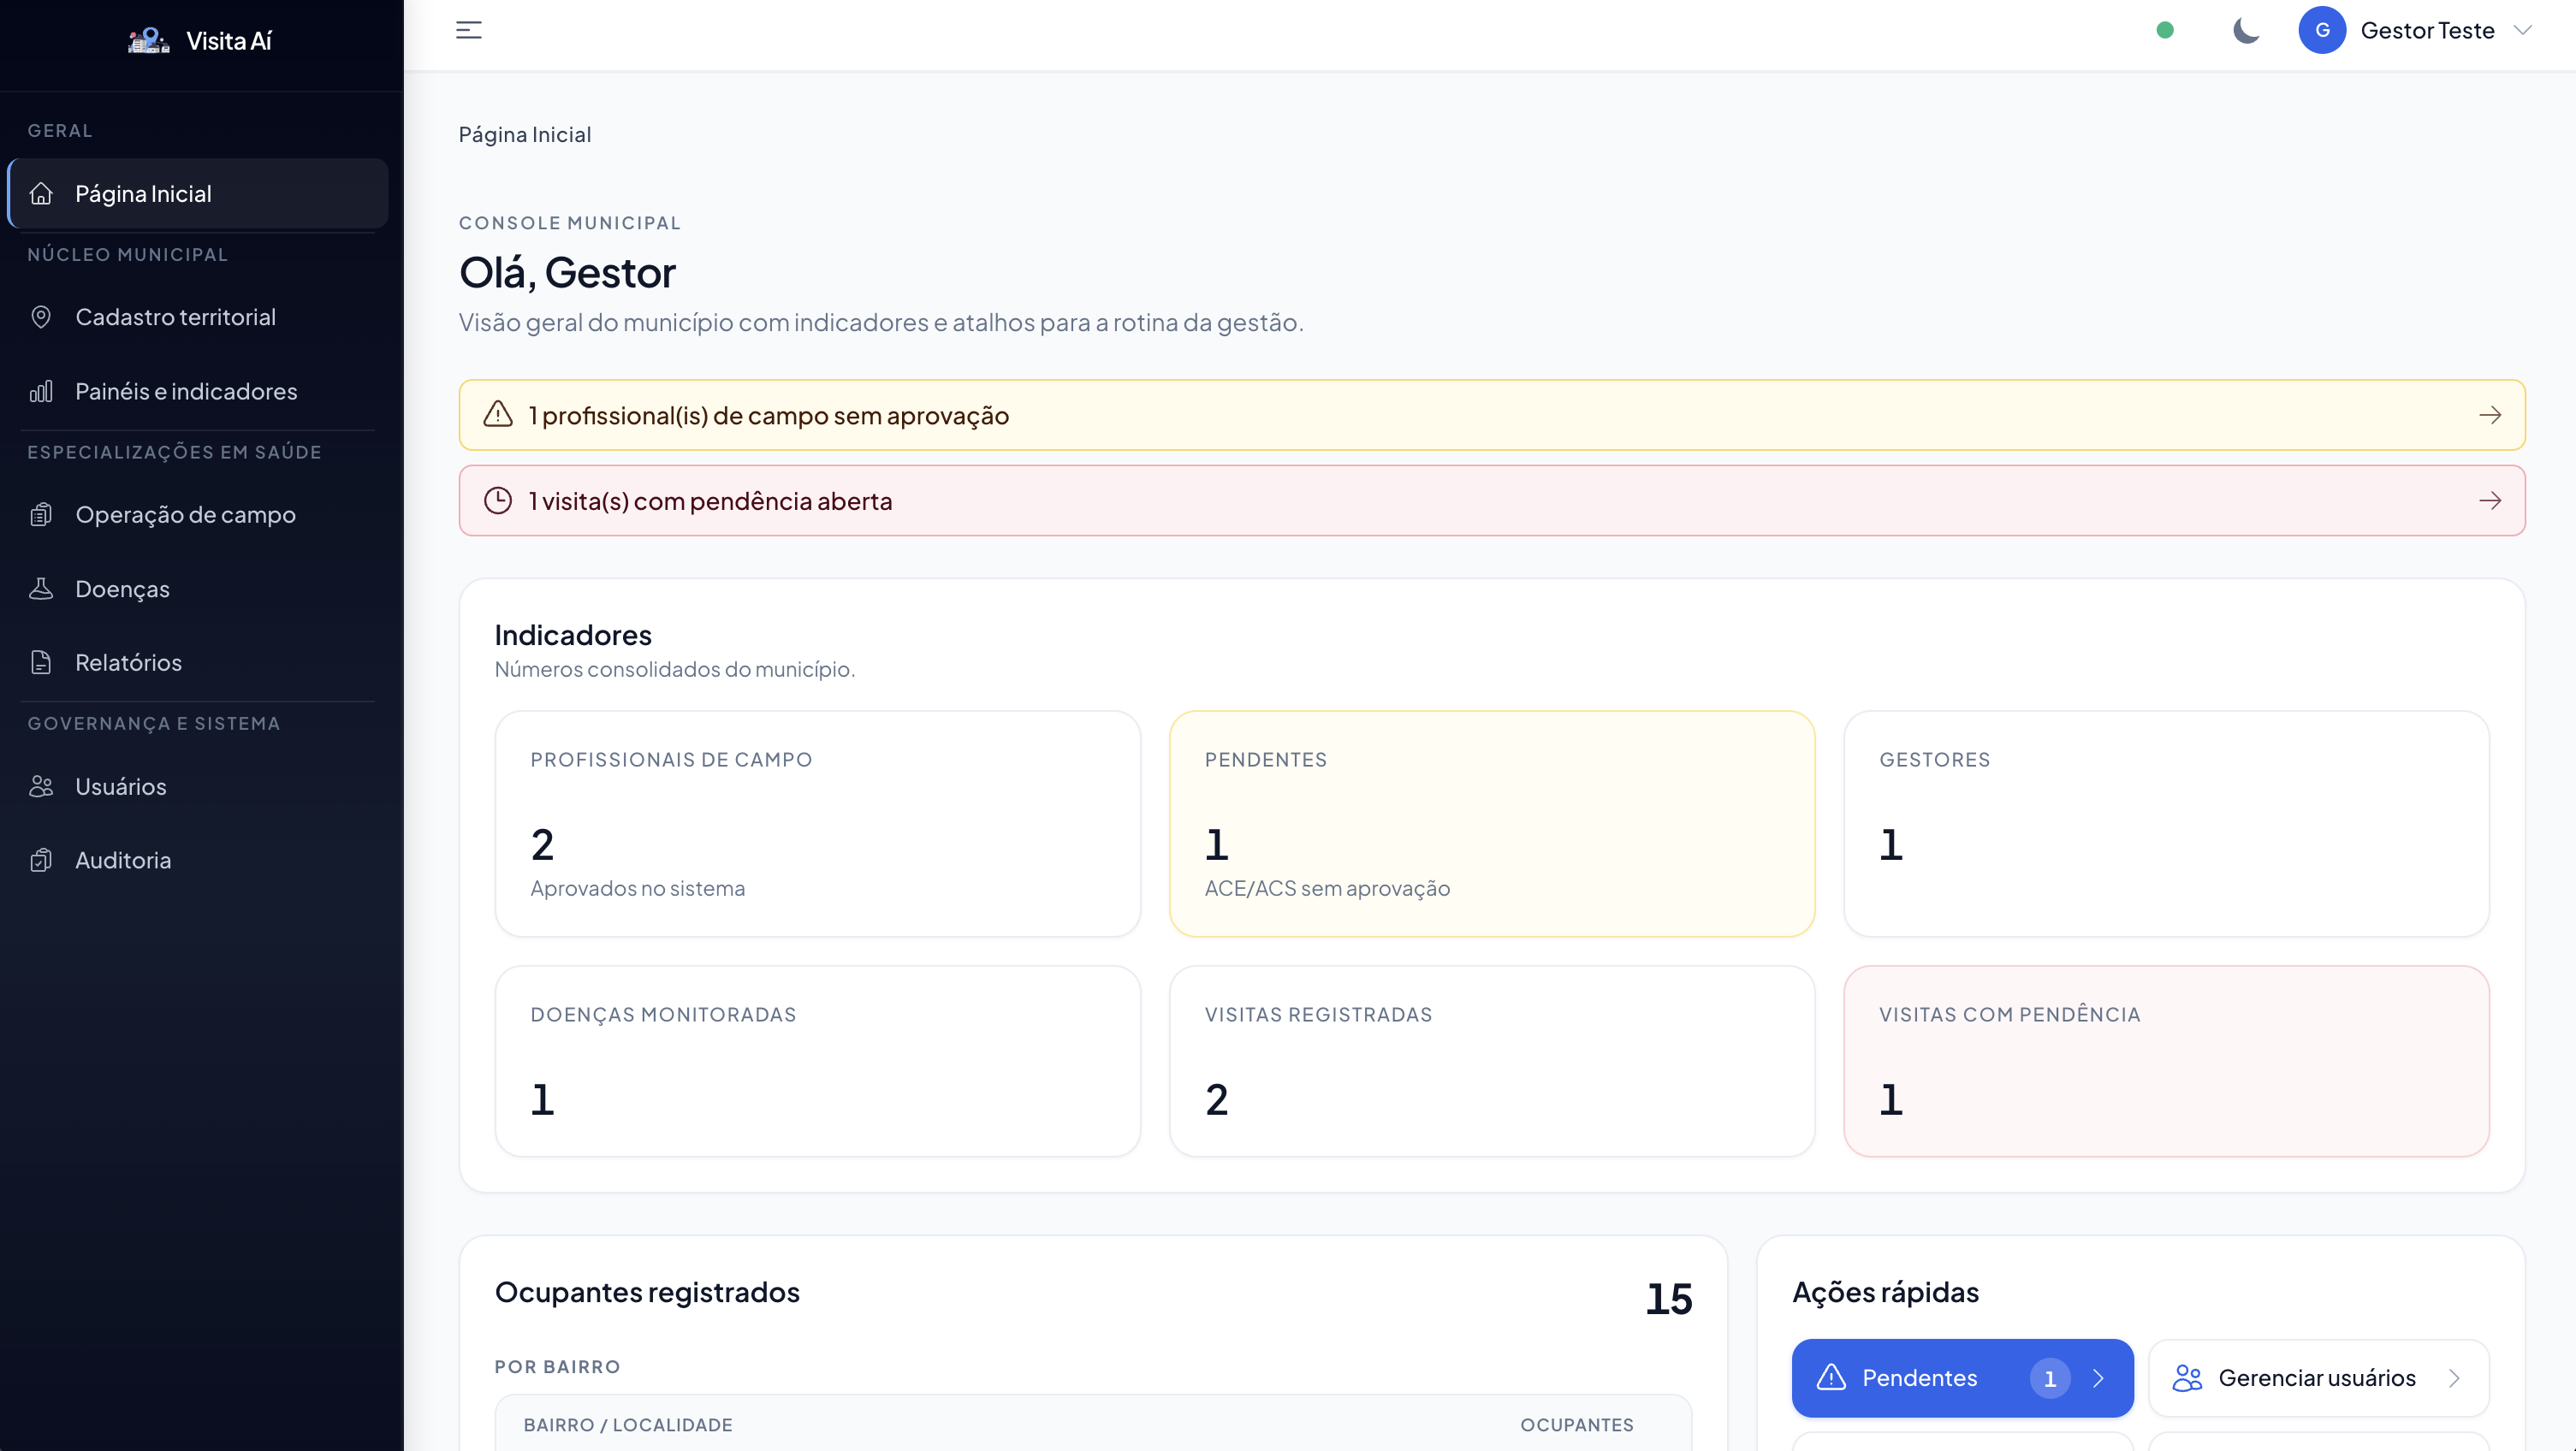Click the clock icon in the pending visits alert
The width and height of the screenshot is (2576, 1451).
click(498, 501)
